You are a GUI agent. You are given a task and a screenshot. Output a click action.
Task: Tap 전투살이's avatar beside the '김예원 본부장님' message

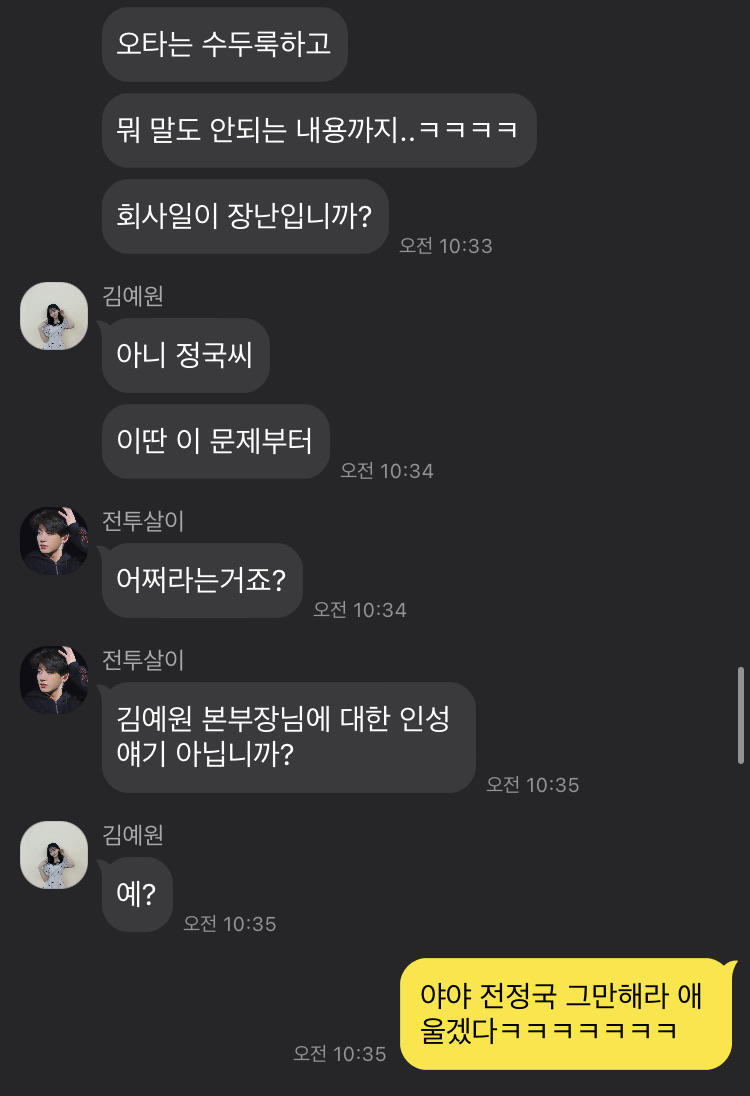pos(54,680)
